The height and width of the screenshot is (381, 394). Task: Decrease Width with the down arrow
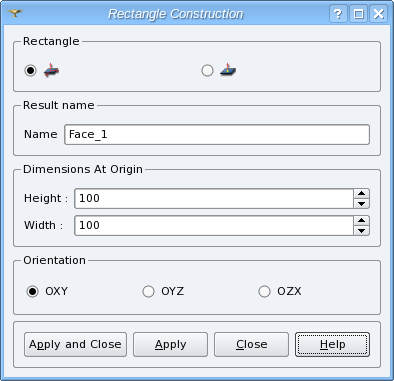(362, 230)
